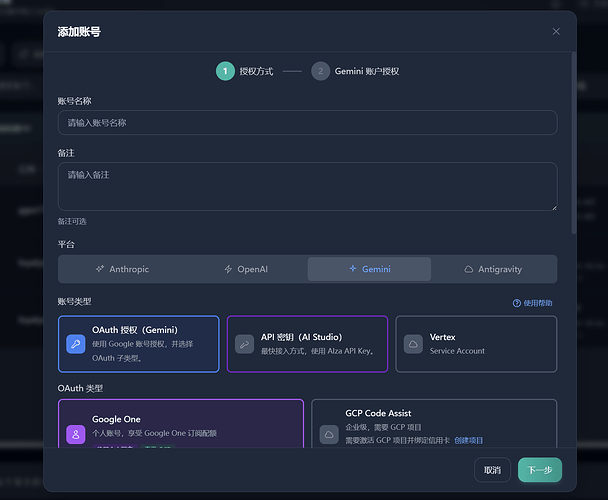Image resolution: width=608 pixels, height=500 pixels.
Task: Switch platform to OpenAI tab
Action: coord(246,269)
